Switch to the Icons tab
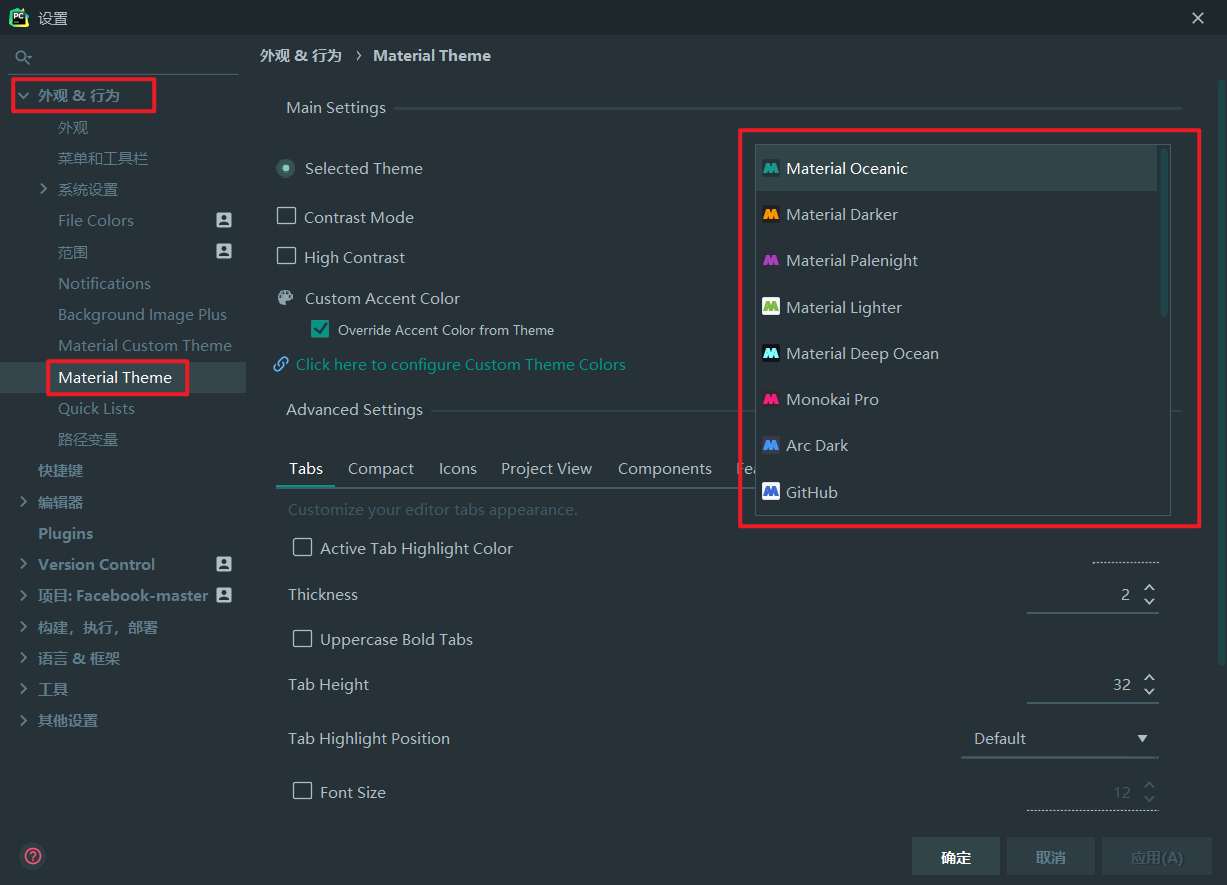 coord(458,468)
